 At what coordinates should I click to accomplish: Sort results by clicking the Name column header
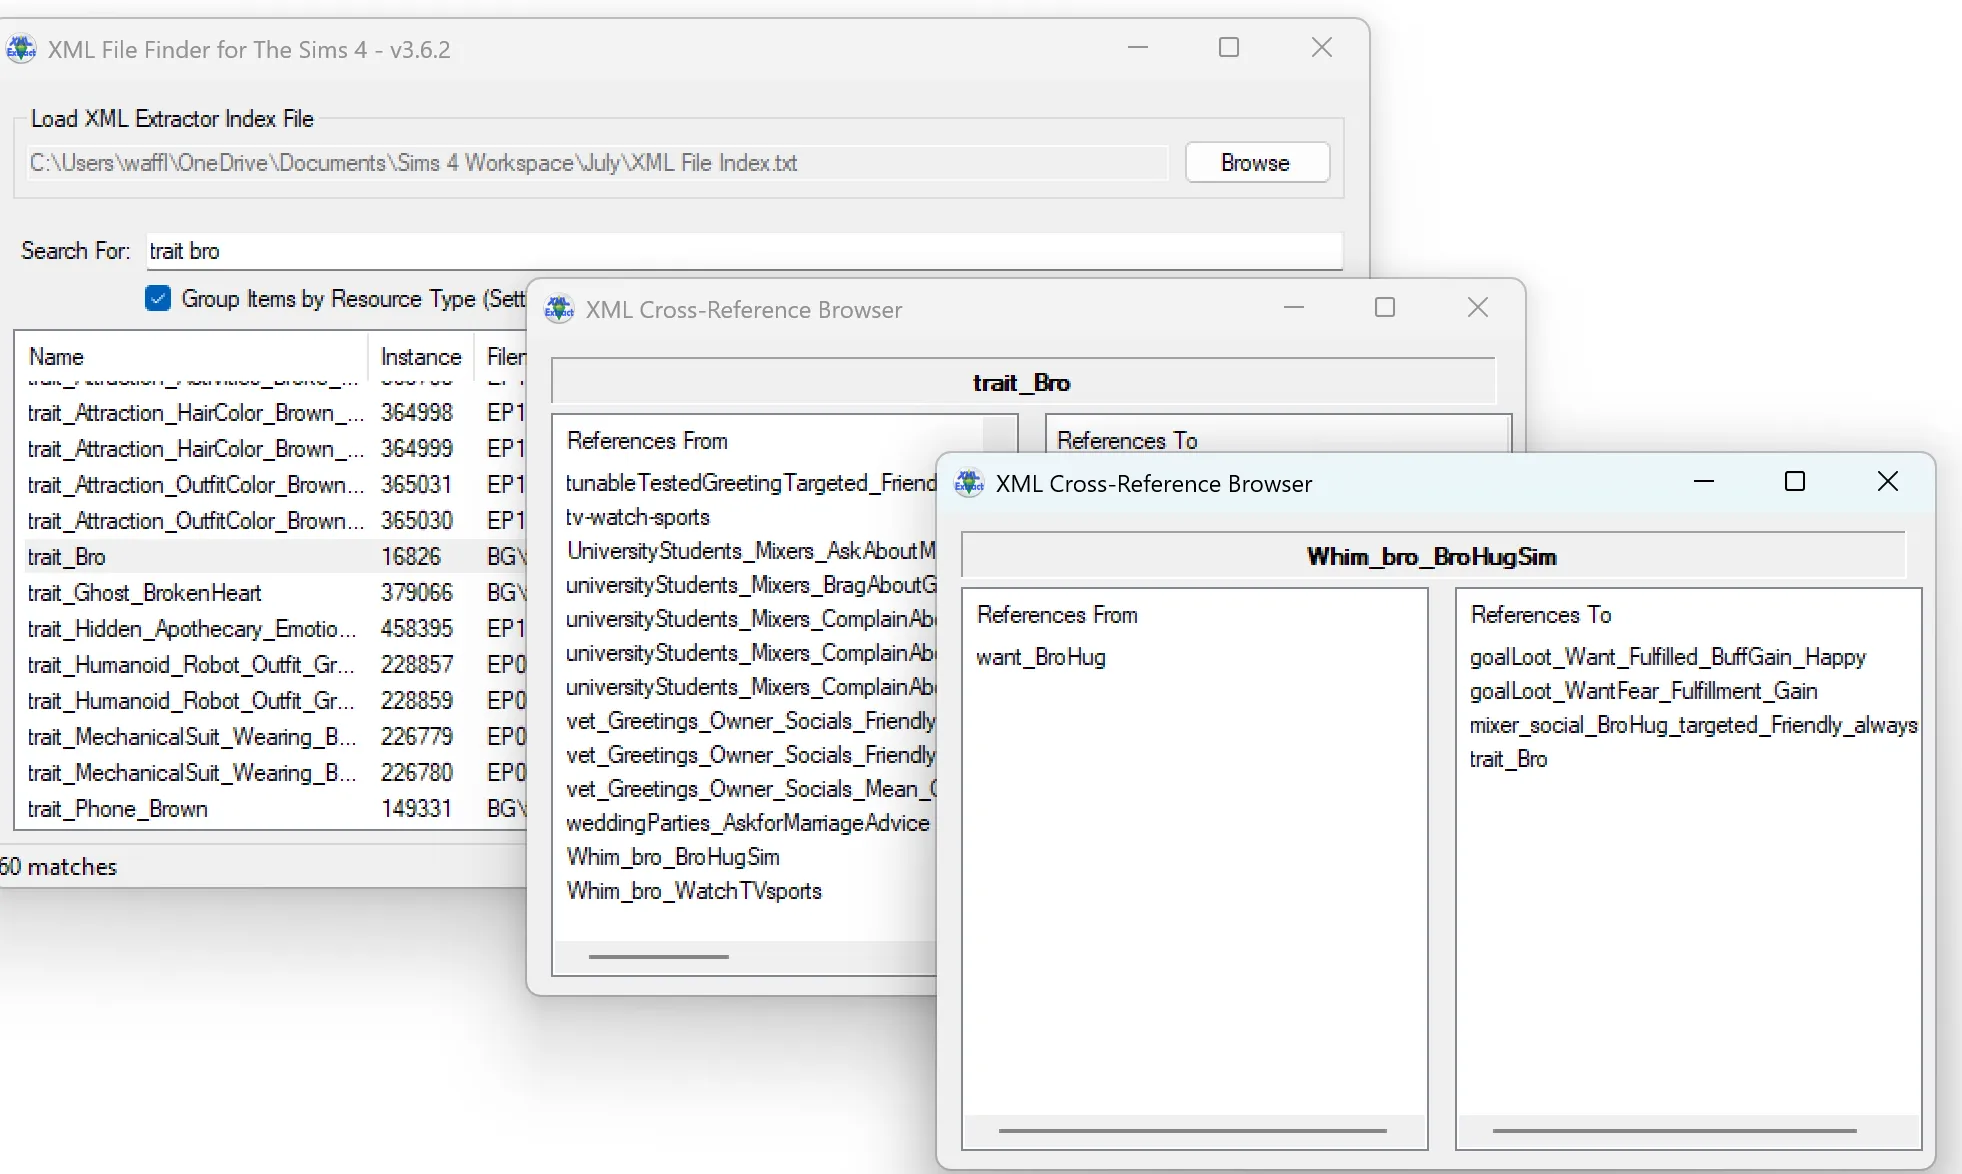click(57, 356)
